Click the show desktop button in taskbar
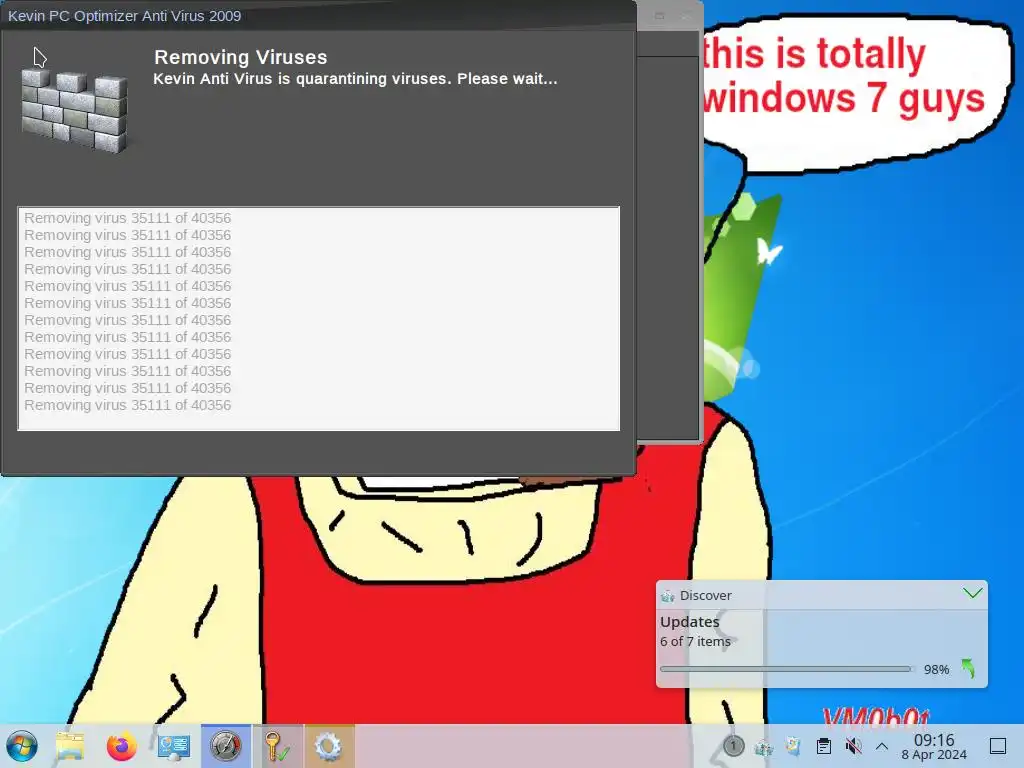Image resolution: width=1024 pixels, height=768 pixels. 998,746
